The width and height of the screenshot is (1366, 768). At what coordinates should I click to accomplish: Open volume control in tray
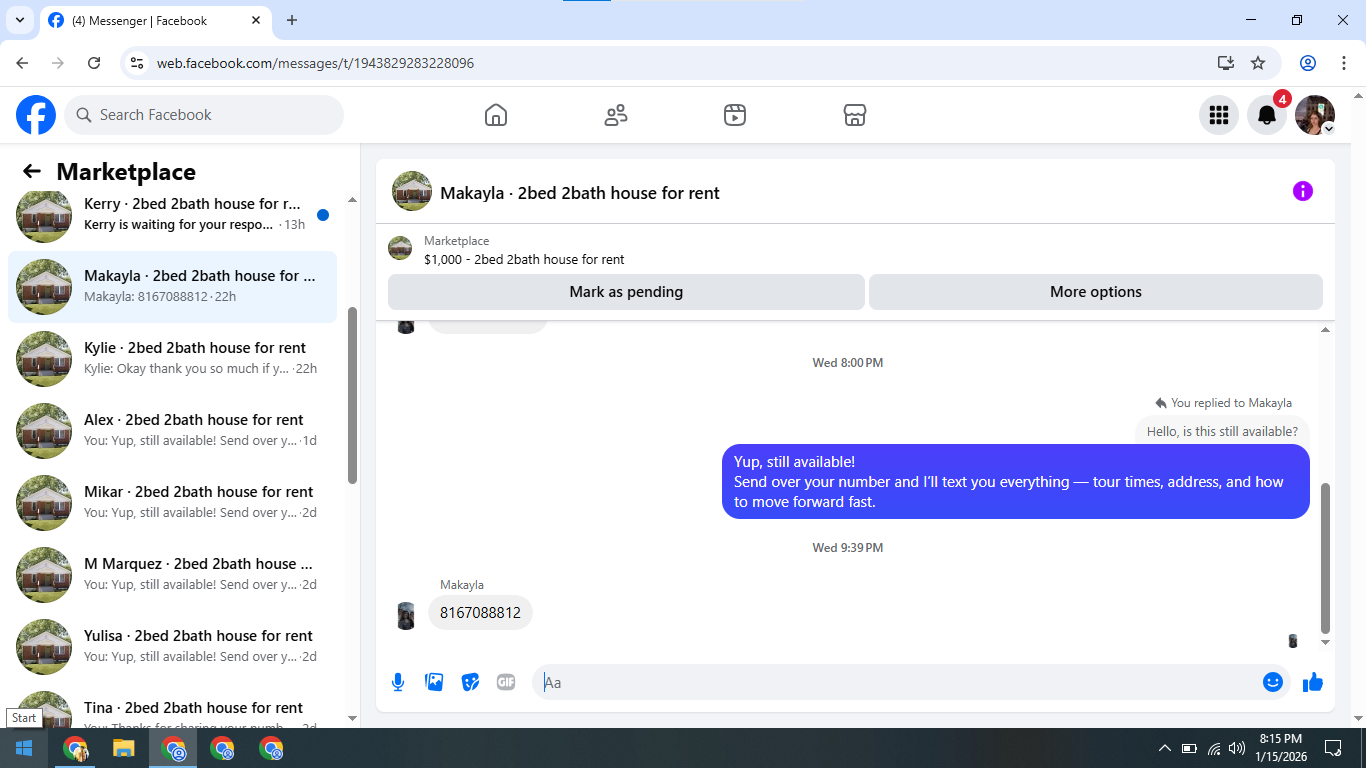(1237, 748)
